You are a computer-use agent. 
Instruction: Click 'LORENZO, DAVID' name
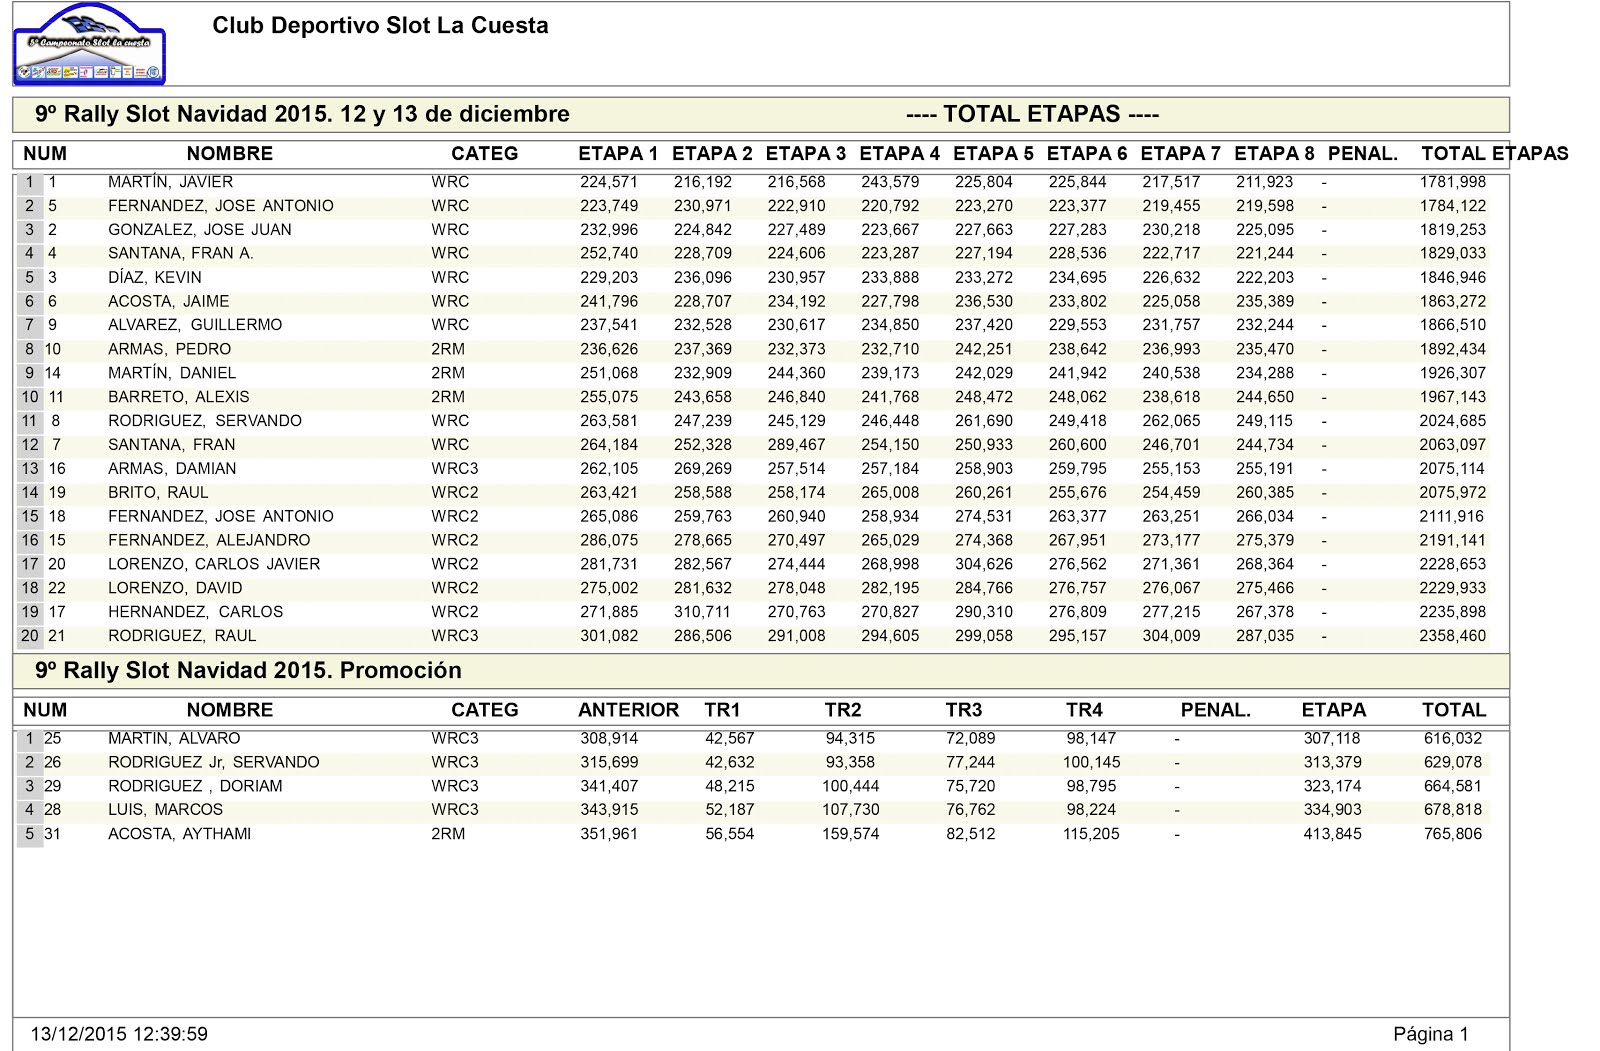175,588
